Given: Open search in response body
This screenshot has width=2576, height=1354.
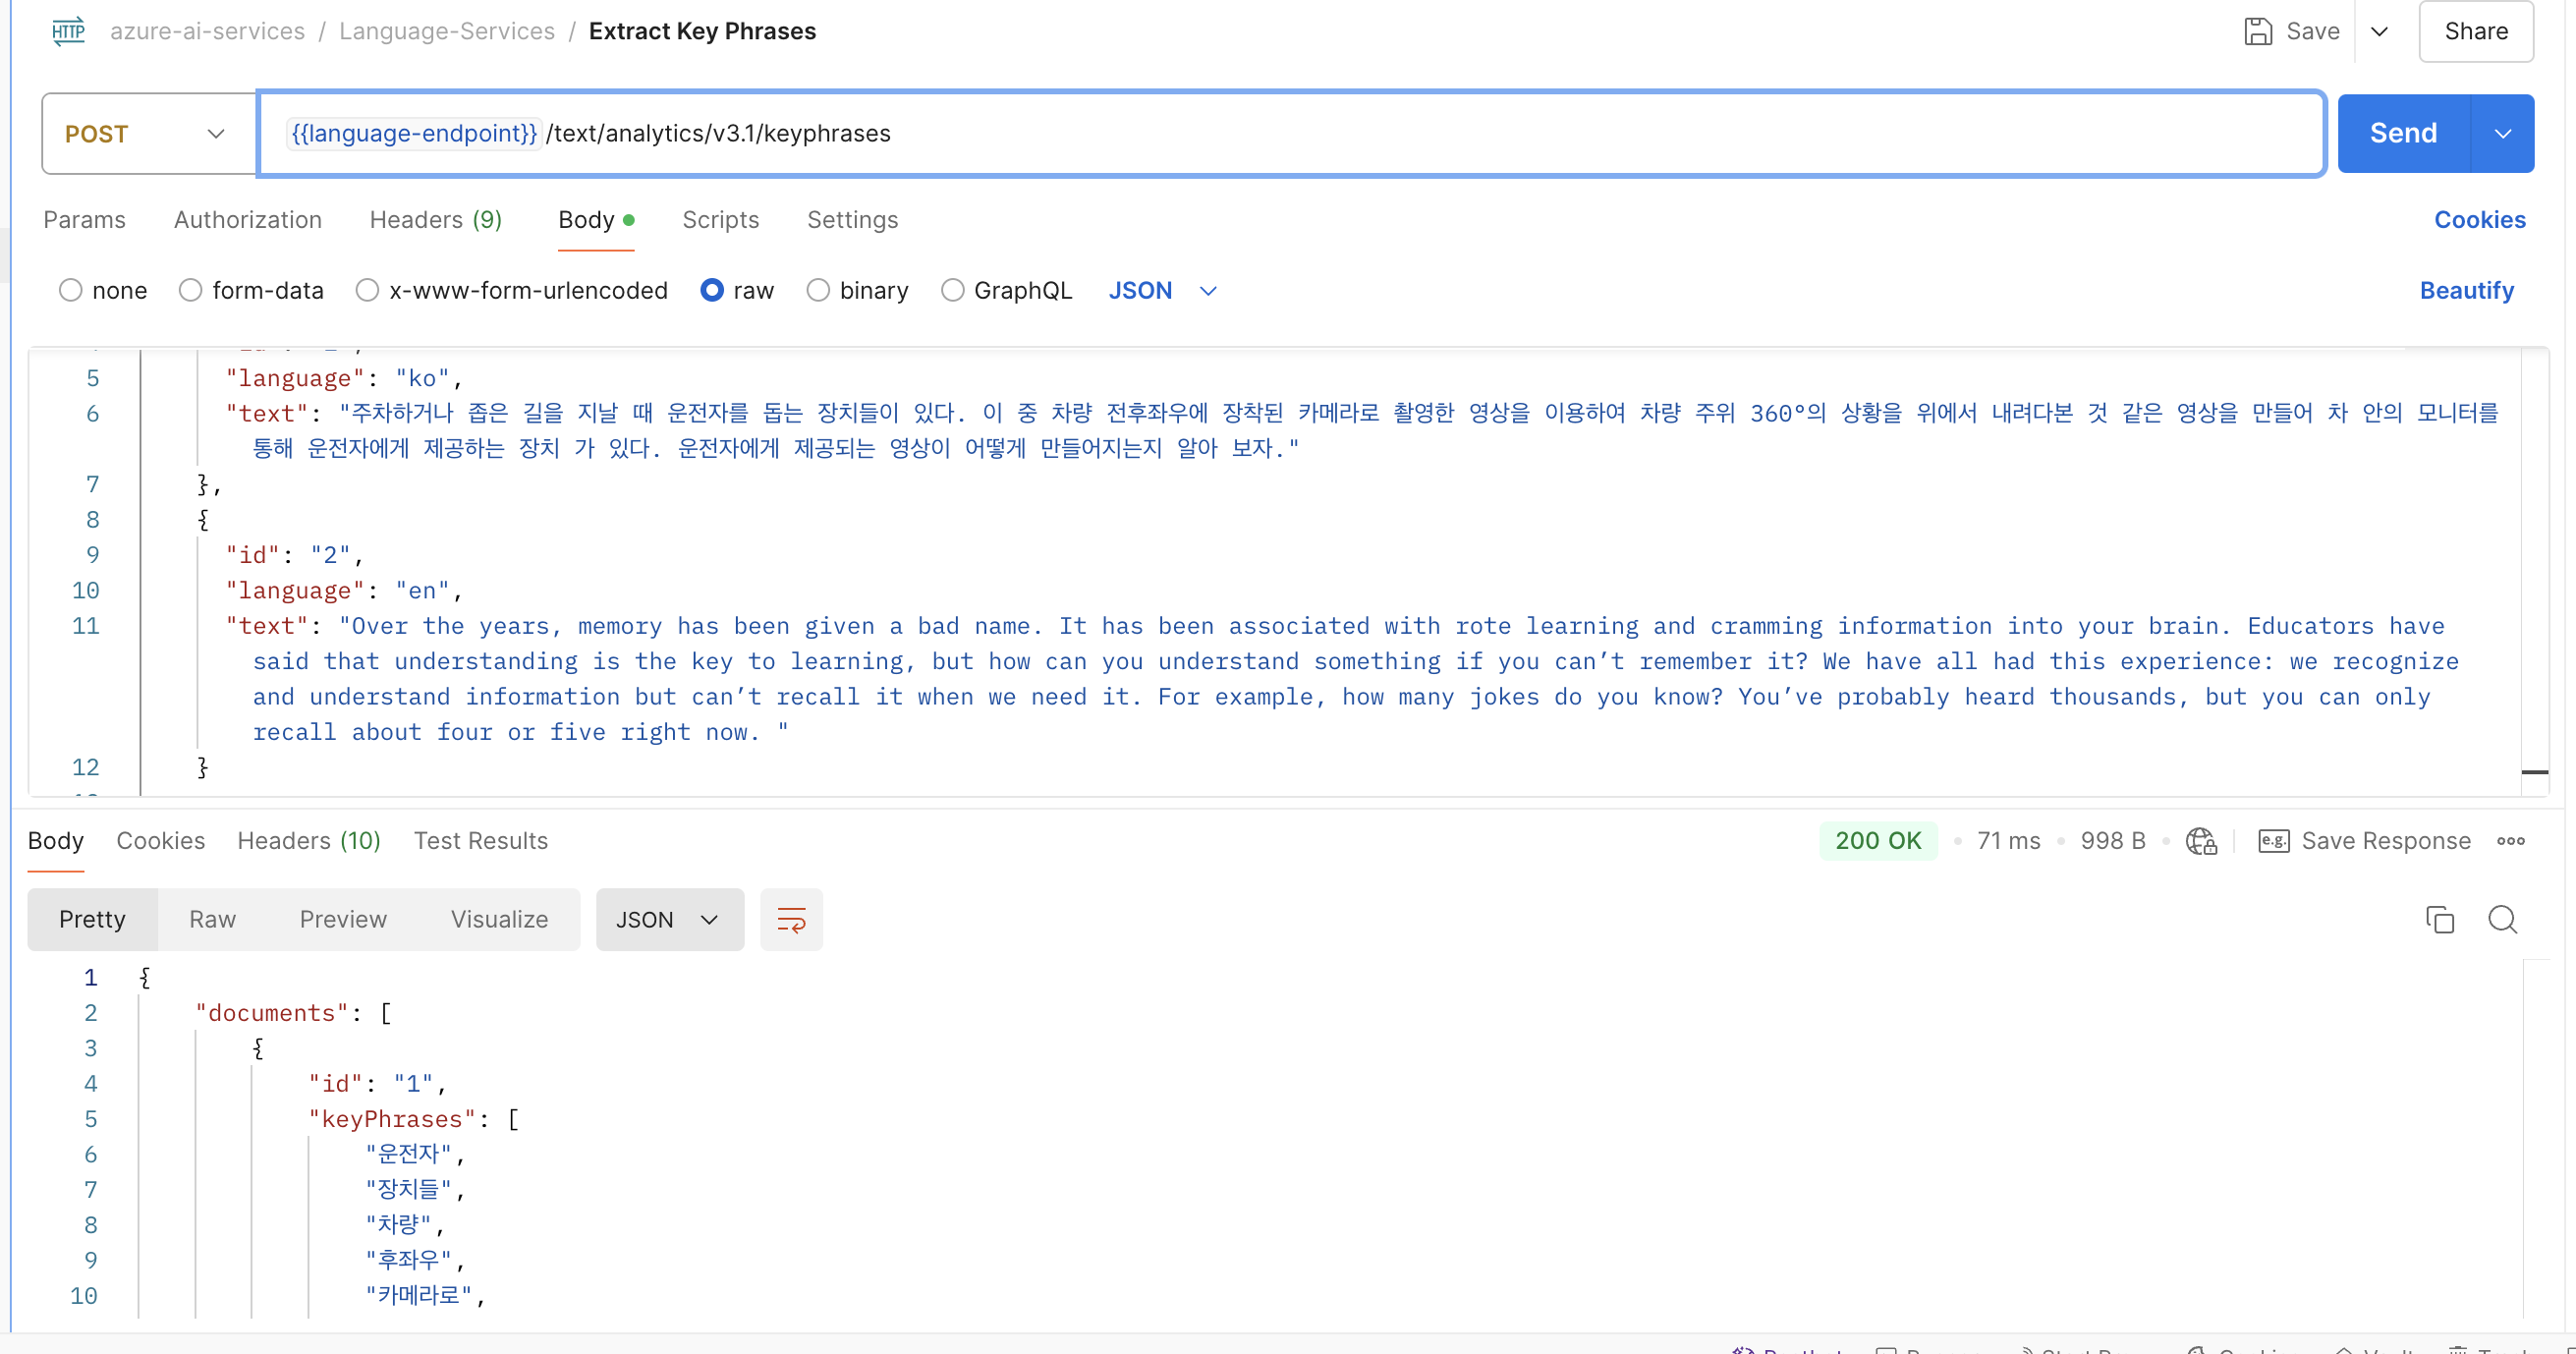Looking at the screenshot, I should tap(2502, 919).
